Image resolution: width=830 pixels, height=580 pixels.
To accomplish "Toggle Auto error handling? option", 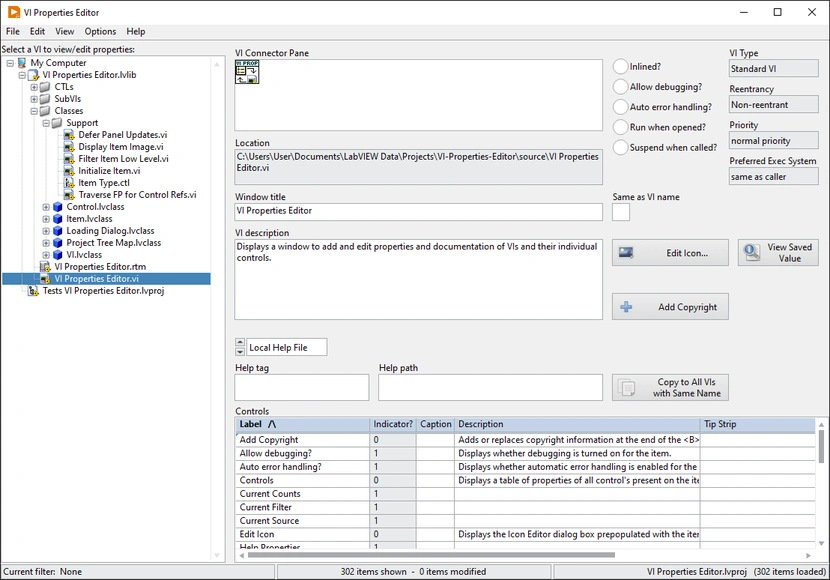I will click(620, 107).
